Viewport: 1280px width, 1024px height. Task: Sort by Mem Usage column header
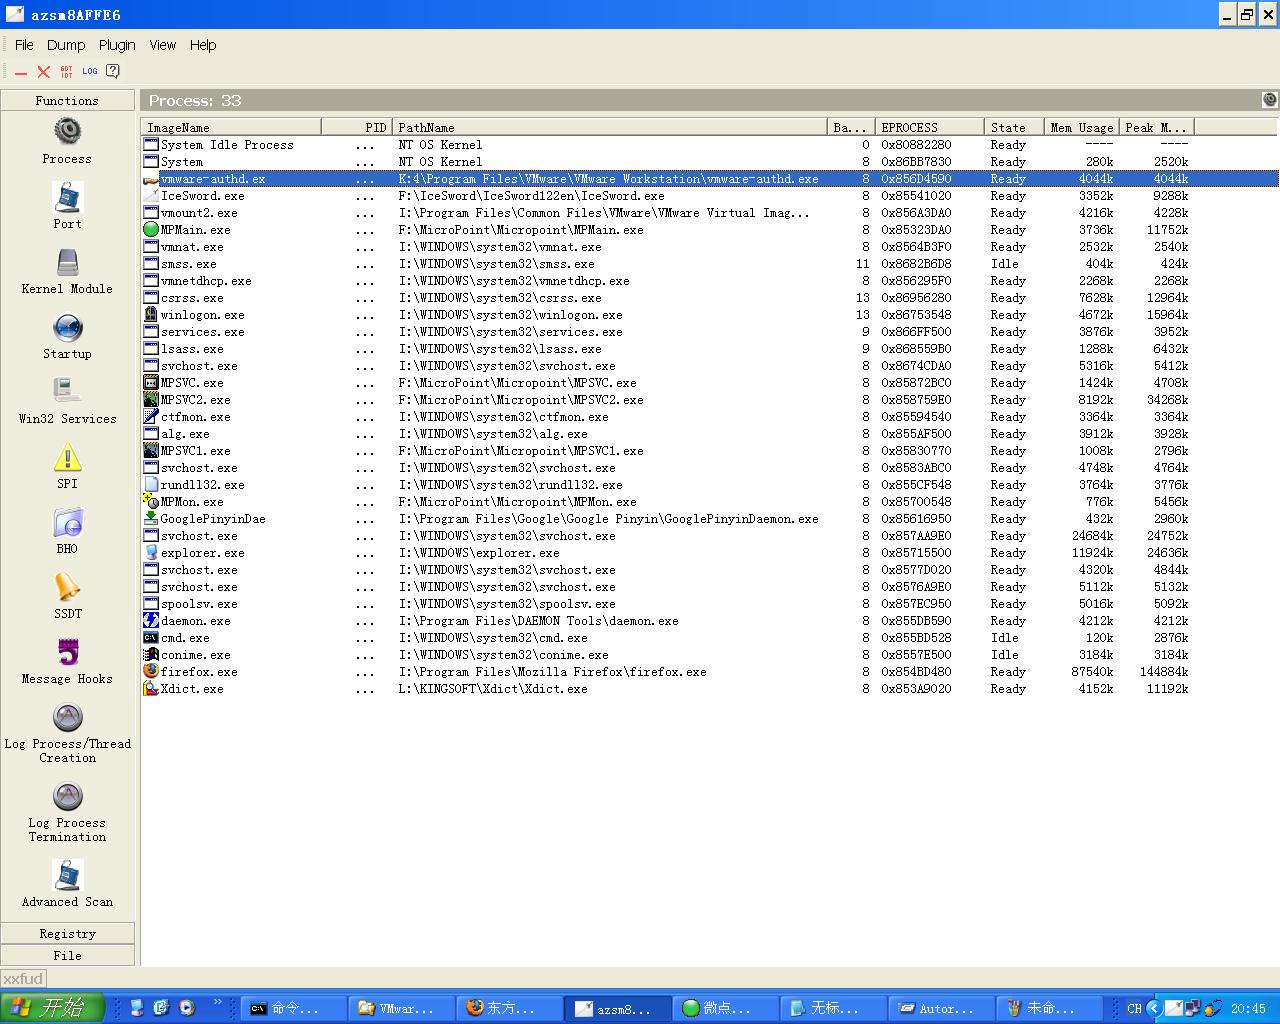coord(1081,127)
